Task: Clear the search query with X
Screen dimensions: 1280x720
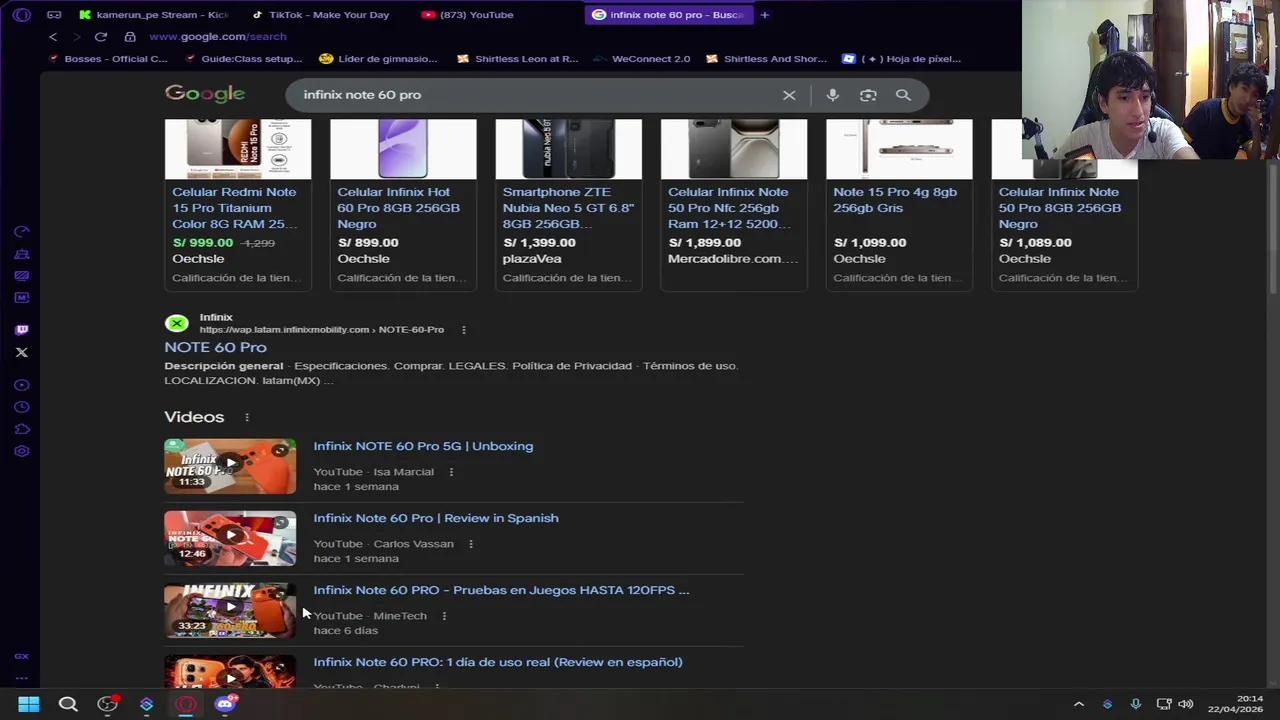Action: pyautogui.click(x=789, y=95)
